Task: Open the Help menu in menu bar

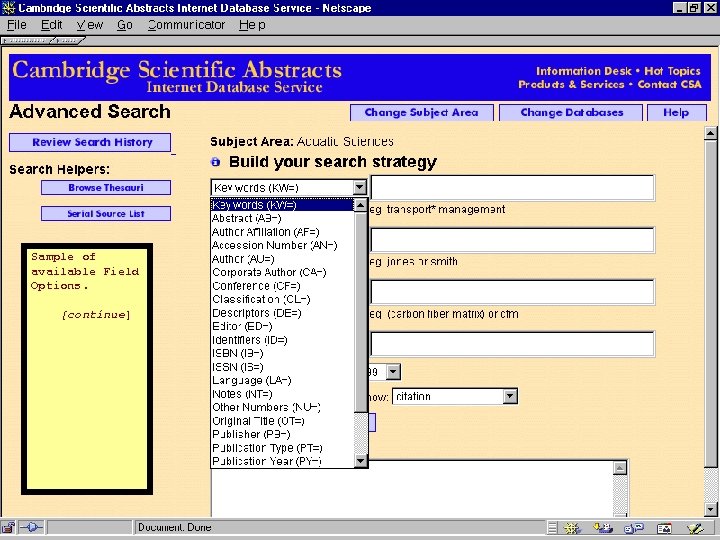Action: pos(252,25)
